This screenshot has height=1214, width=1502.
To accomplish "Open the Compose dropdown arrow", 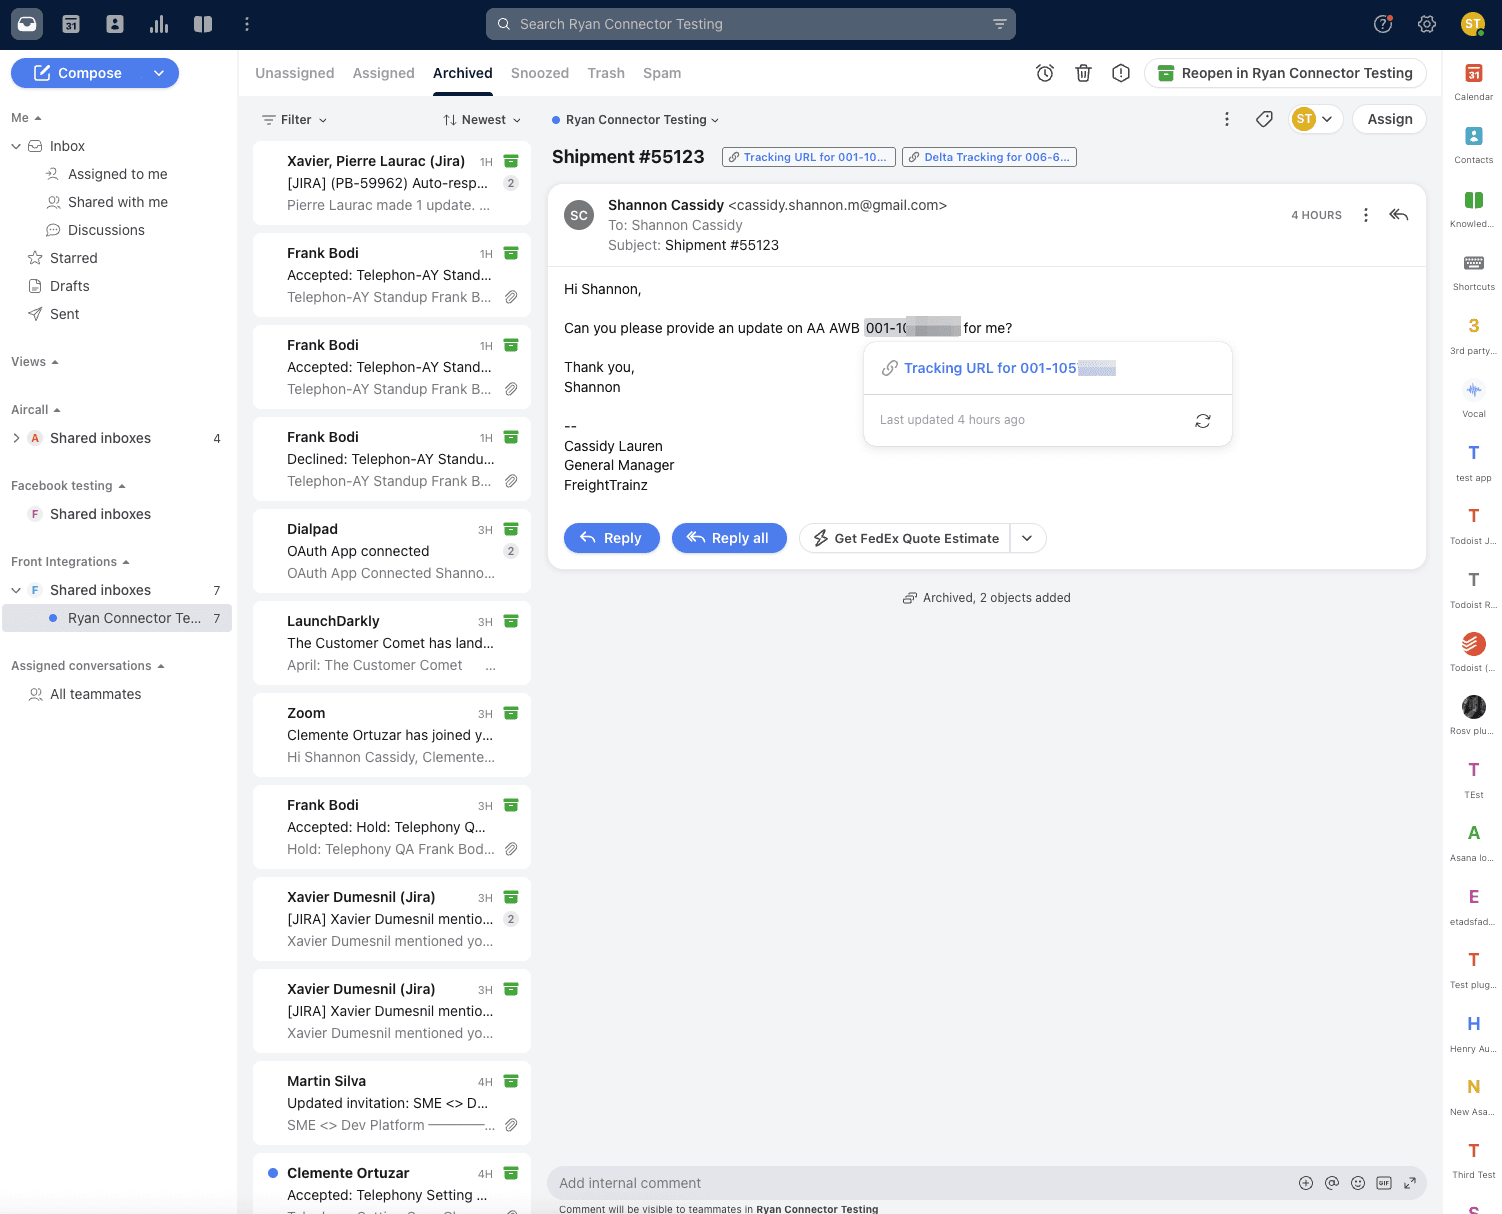I will [x=159, y=73].
